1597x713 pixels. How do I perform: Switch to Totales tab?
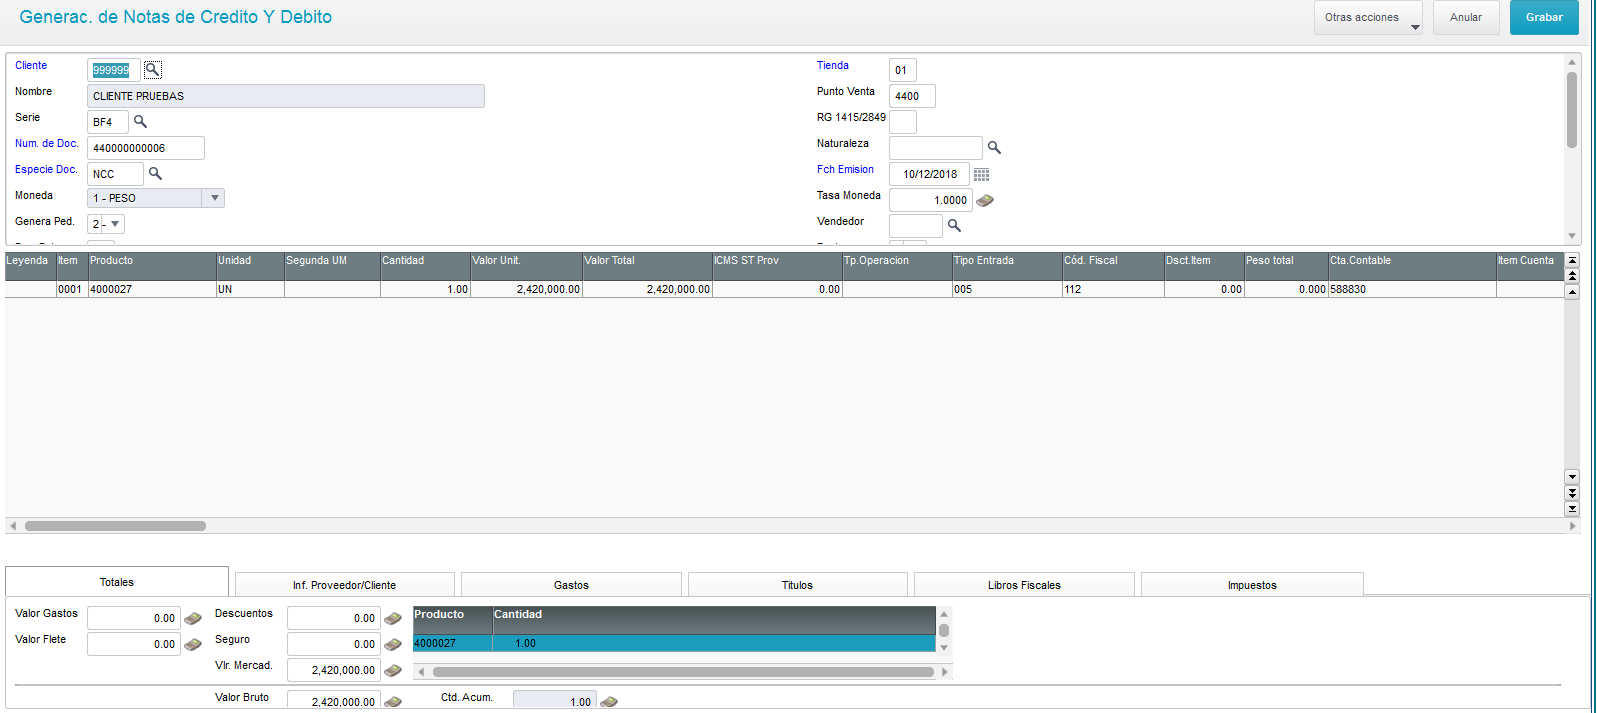pos(117,582)
